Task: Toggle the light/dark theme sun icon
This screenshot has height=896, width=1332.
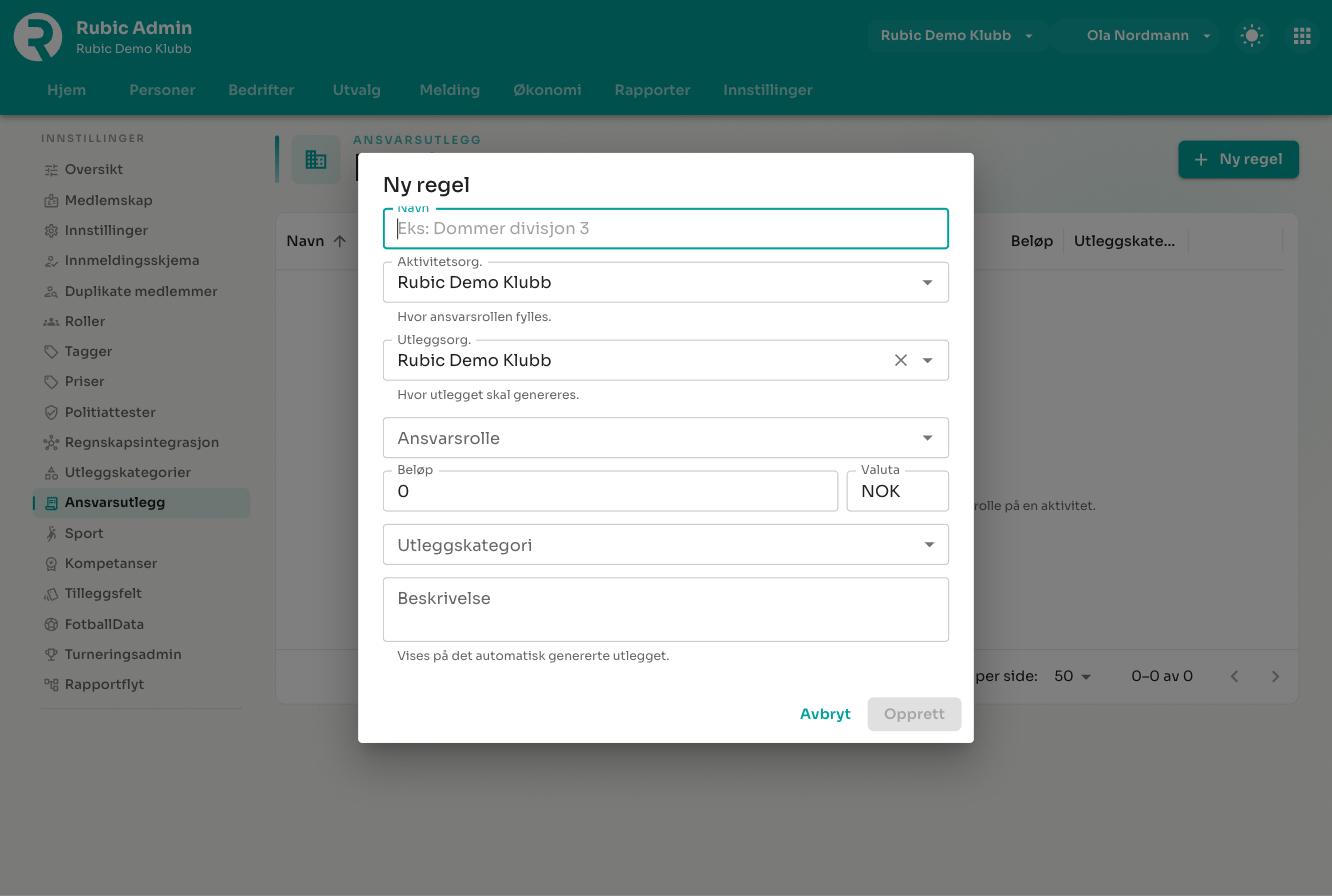Action: [x=1252, y=36]
